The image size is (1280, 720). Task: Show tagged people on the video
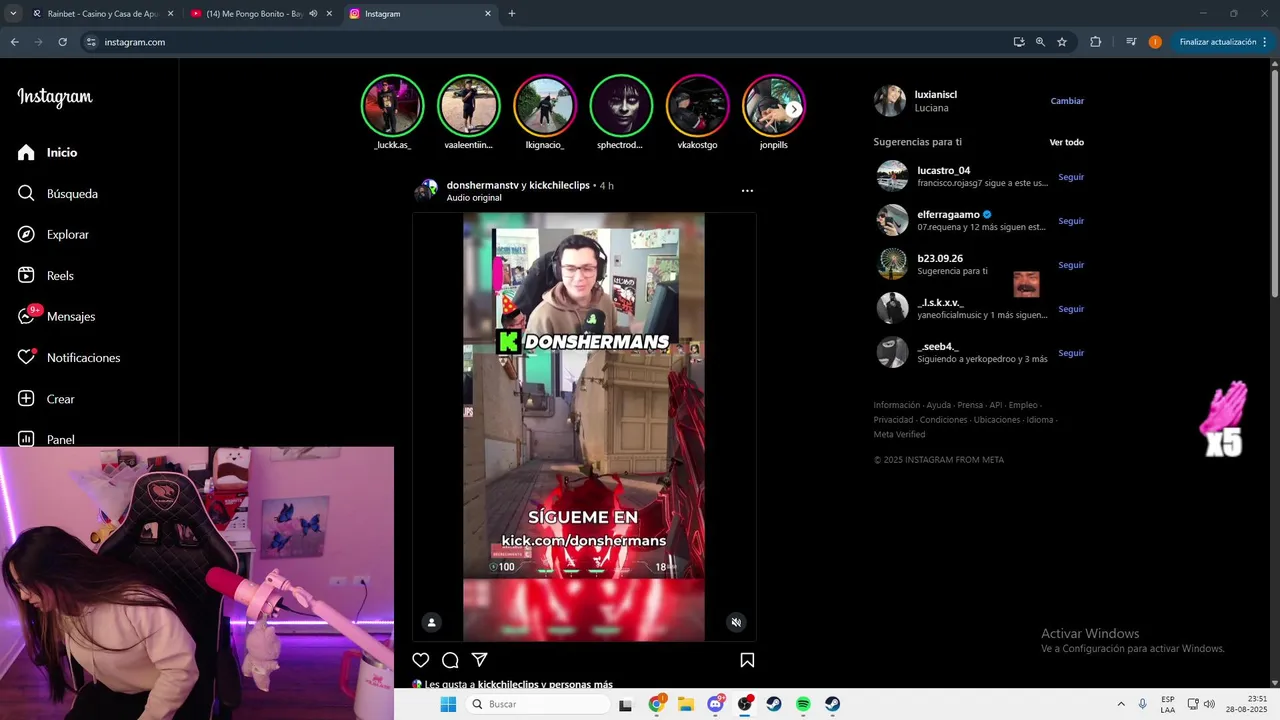[432, 622]
